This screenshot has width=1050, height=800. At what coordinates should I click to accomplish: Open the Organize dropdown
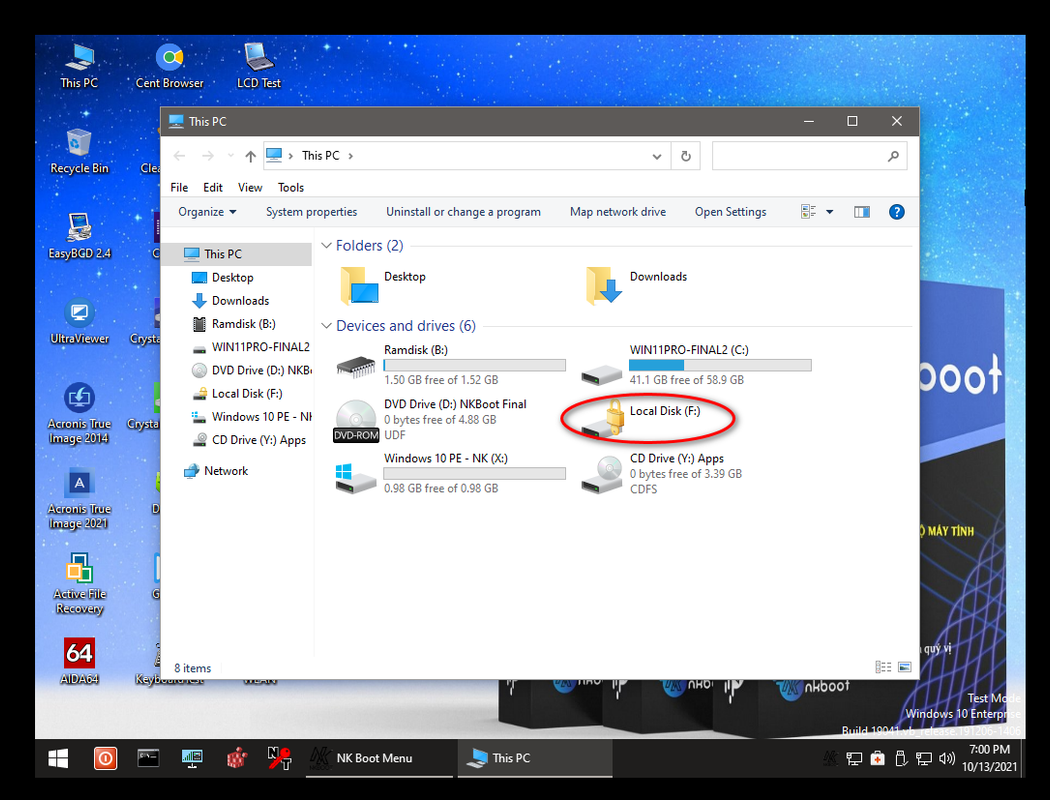point(207,212)
